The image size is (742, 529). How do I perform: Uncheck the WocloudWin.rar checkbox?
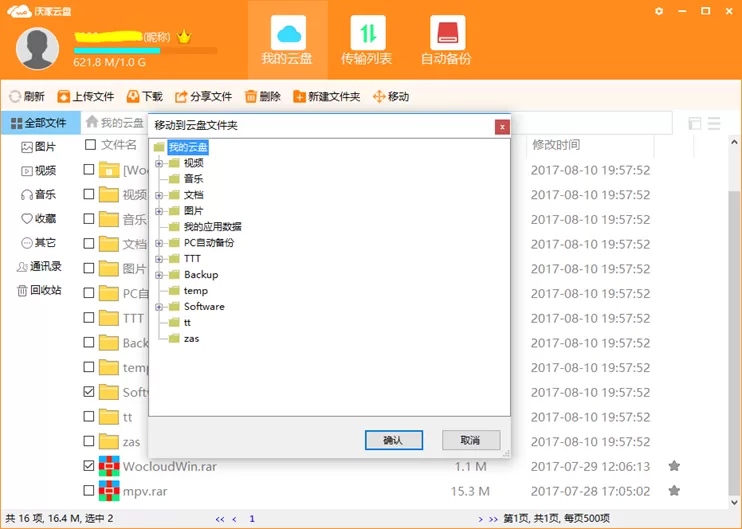click(88, 466)
